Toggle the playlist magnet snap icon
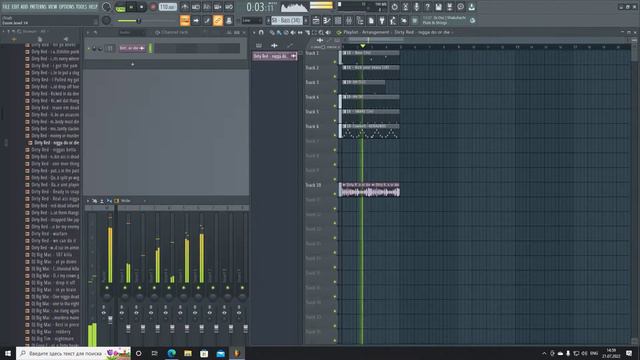 261,33
